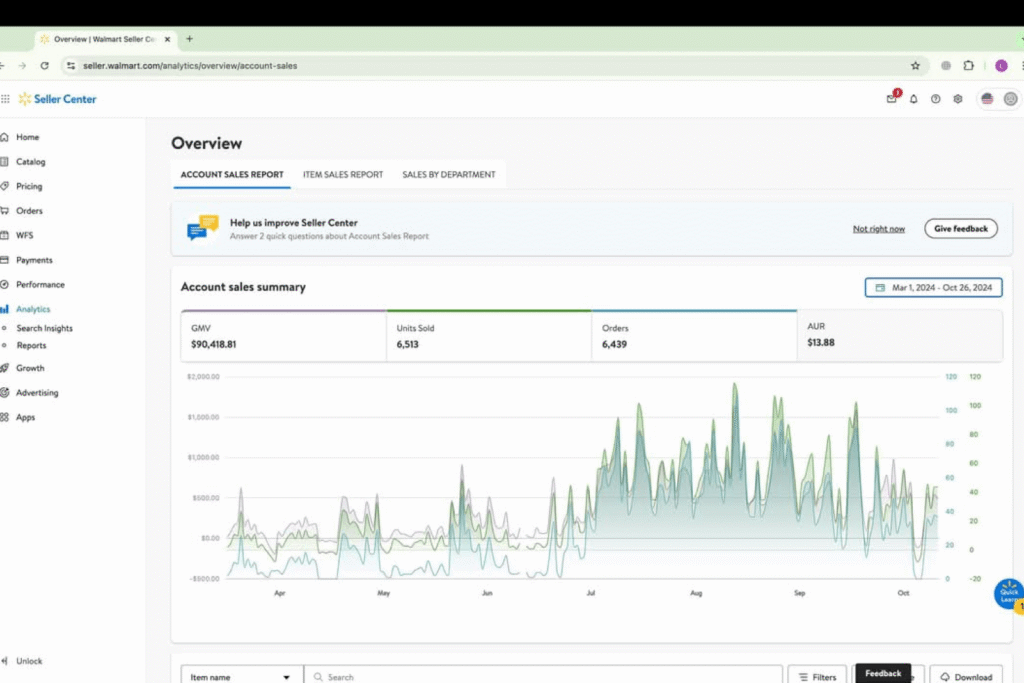Open a new browser tab
The width and height of the screenshot is (1024, 683).
click(x=189, y=39)
